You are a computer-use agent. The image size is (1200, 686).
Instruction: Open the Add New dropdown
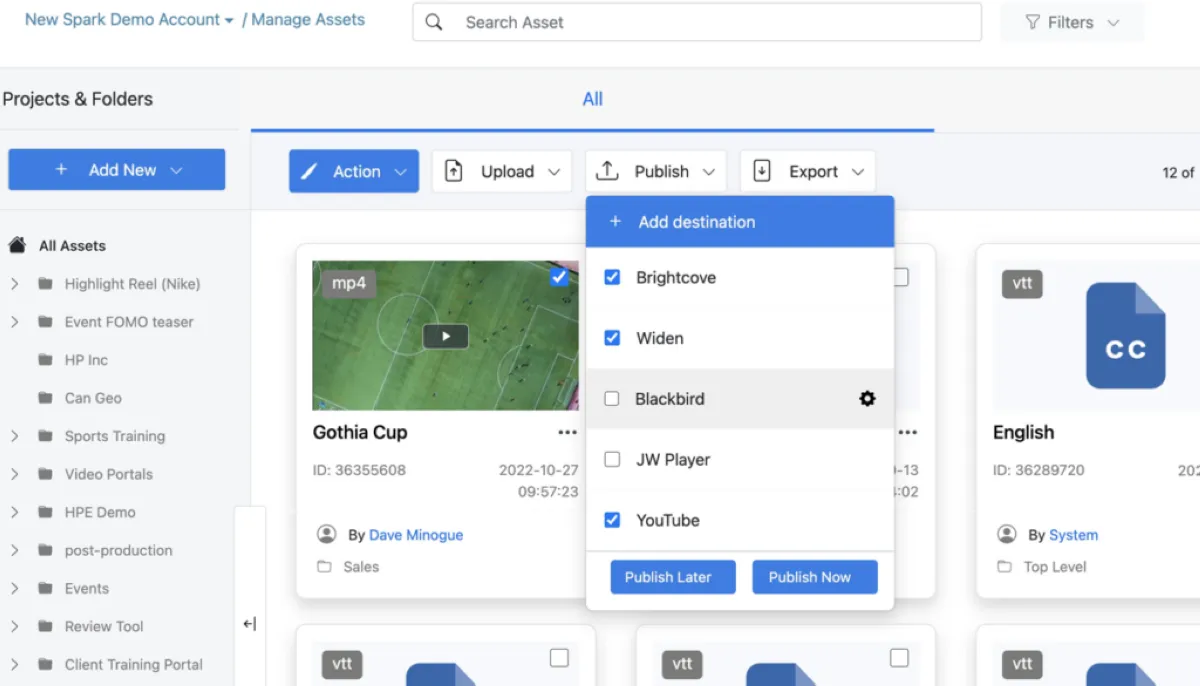pyautogui.click(x=116, y=170)
